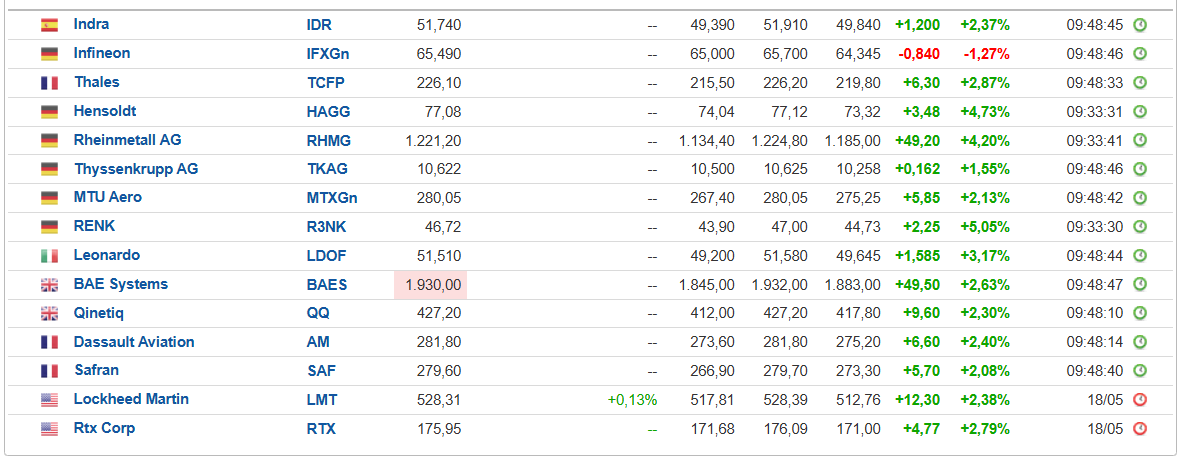The image size is (1184, 458).
Task: Click the Spanish flag icon beside Indra
Action: (x=50, y=25)
